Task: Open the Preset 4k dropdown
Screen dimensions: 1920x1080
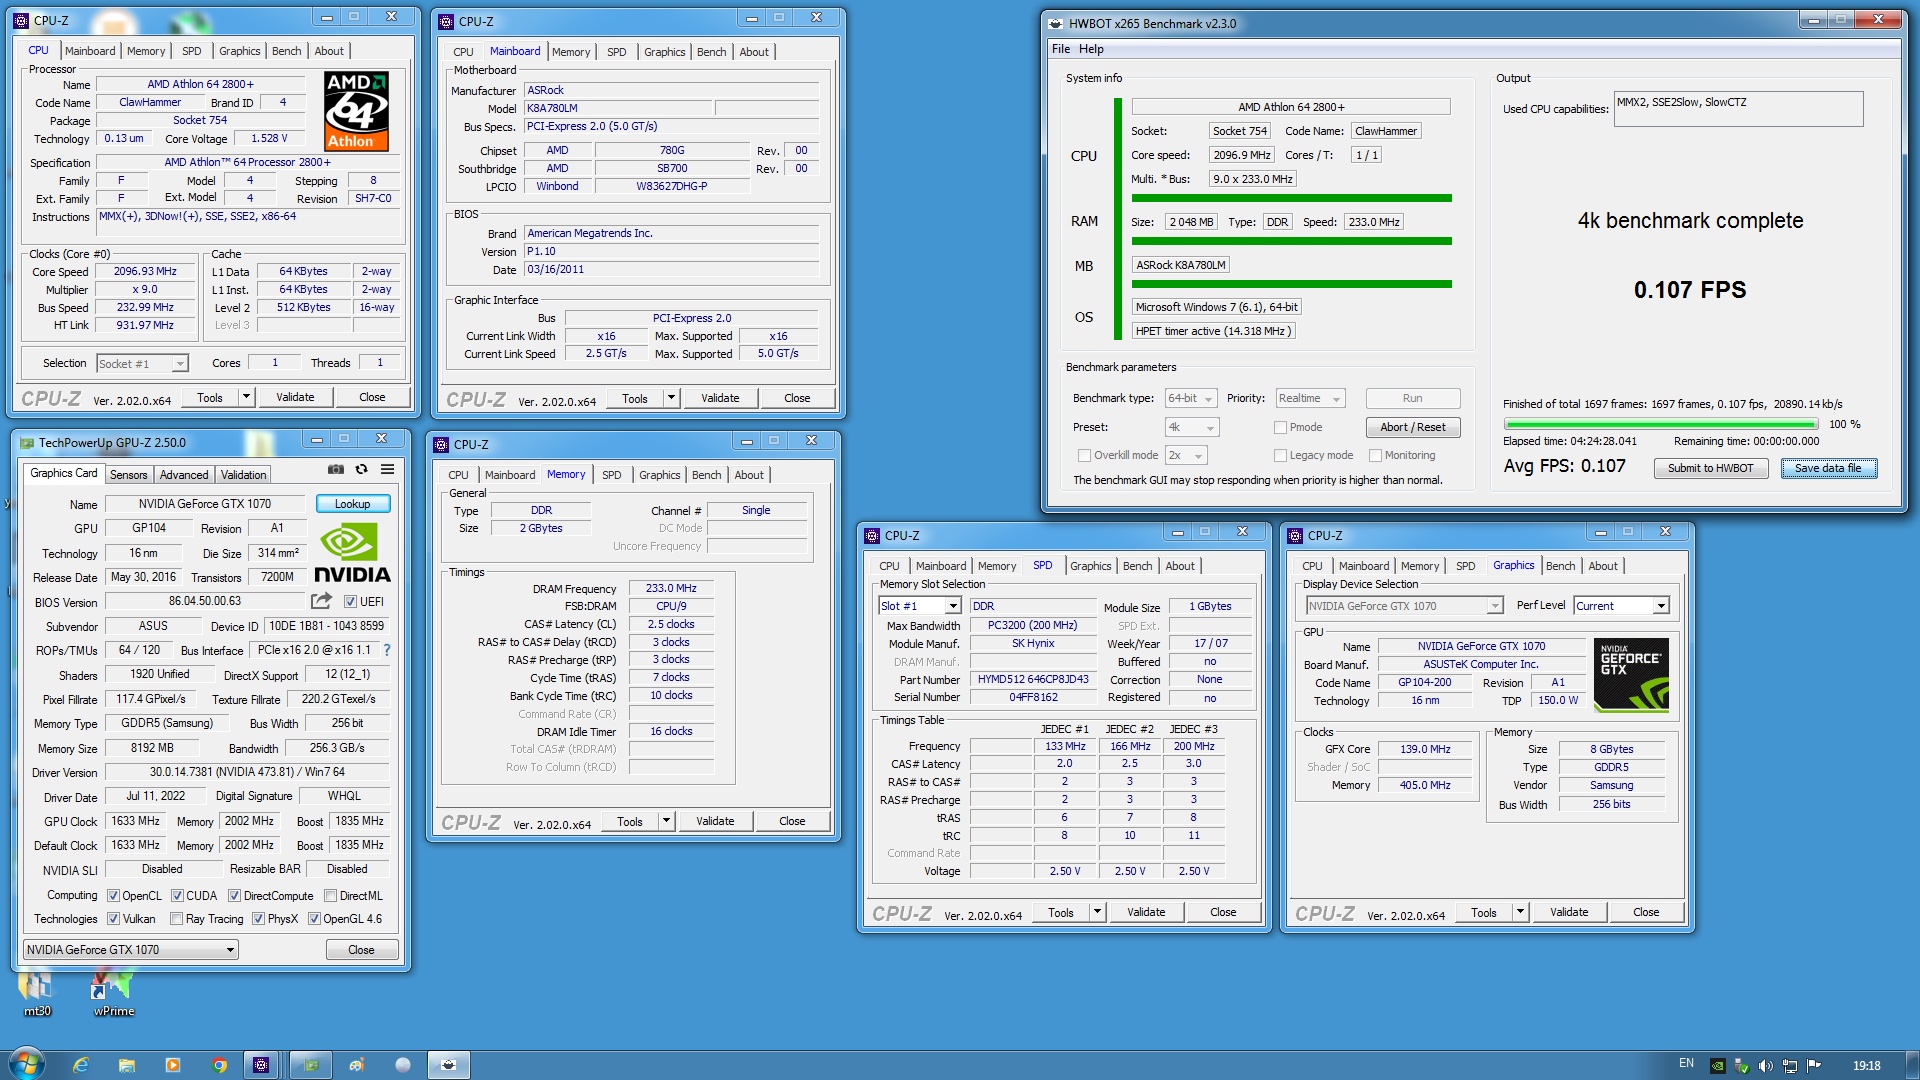Action: point(1192,427)
